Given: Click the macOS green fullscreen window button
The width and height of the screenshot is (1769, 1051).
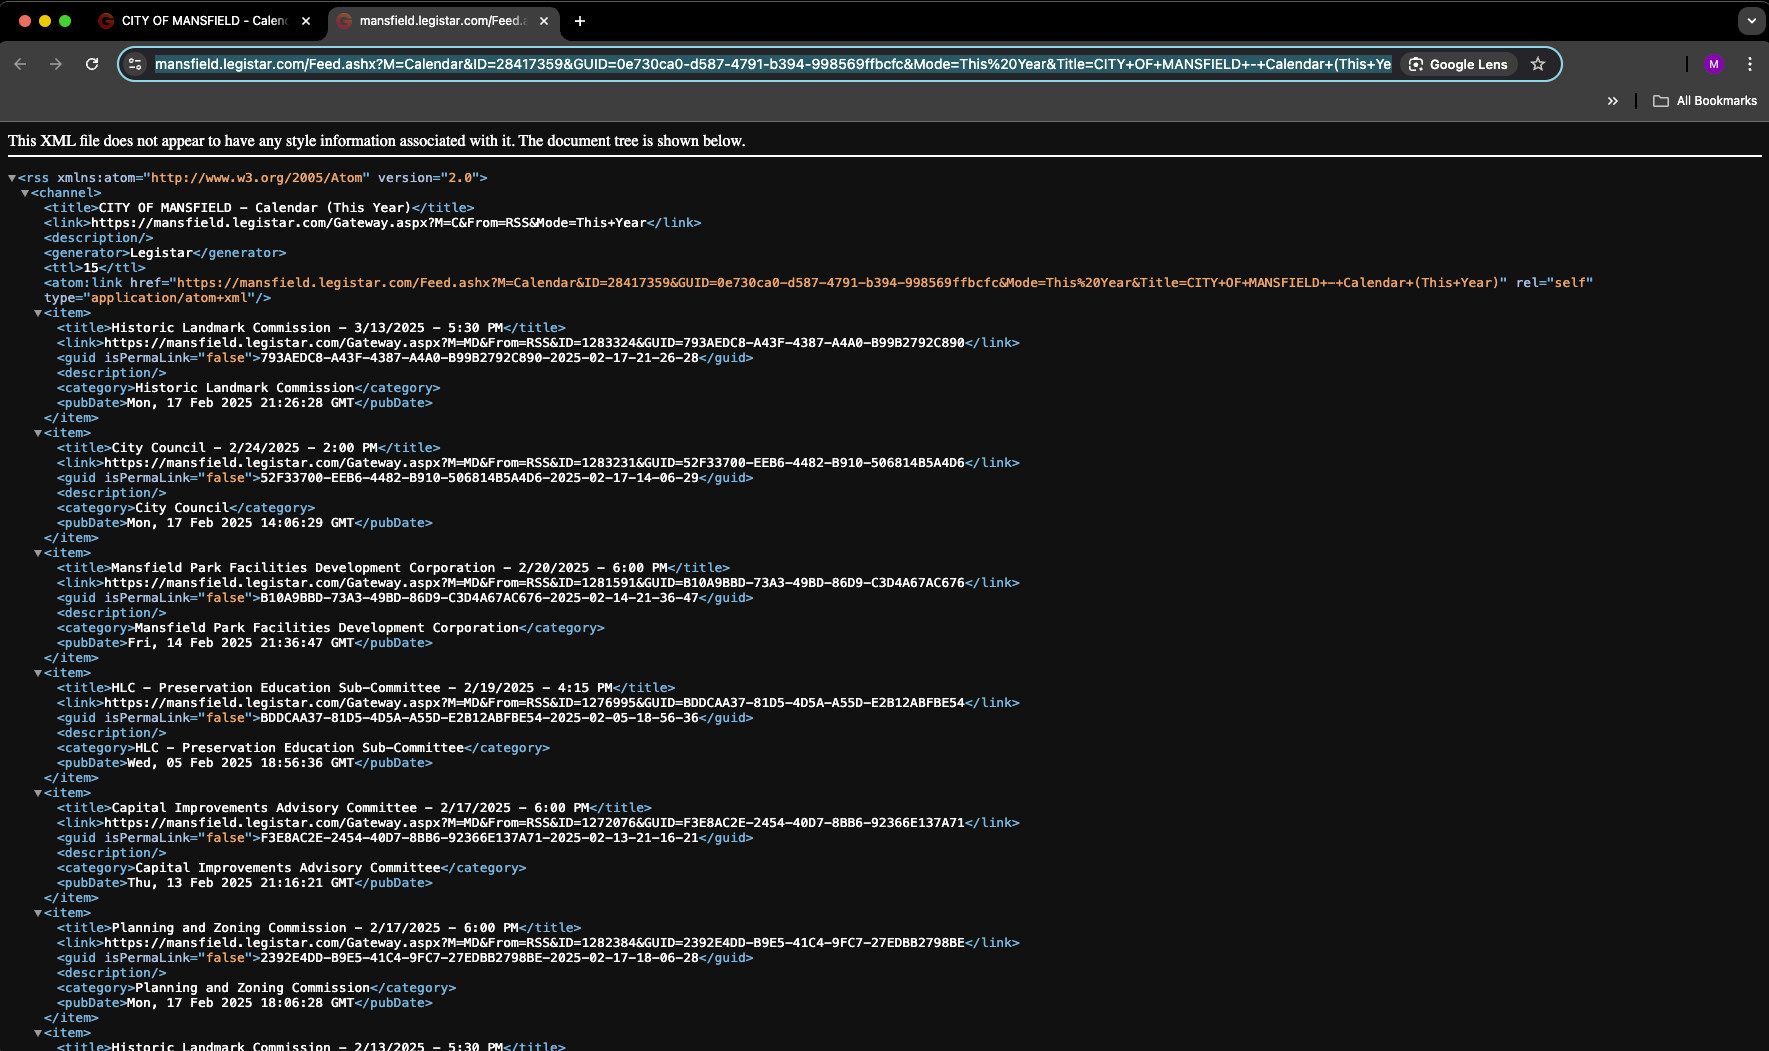Looking at the screenshot, I should click(65, 21).
